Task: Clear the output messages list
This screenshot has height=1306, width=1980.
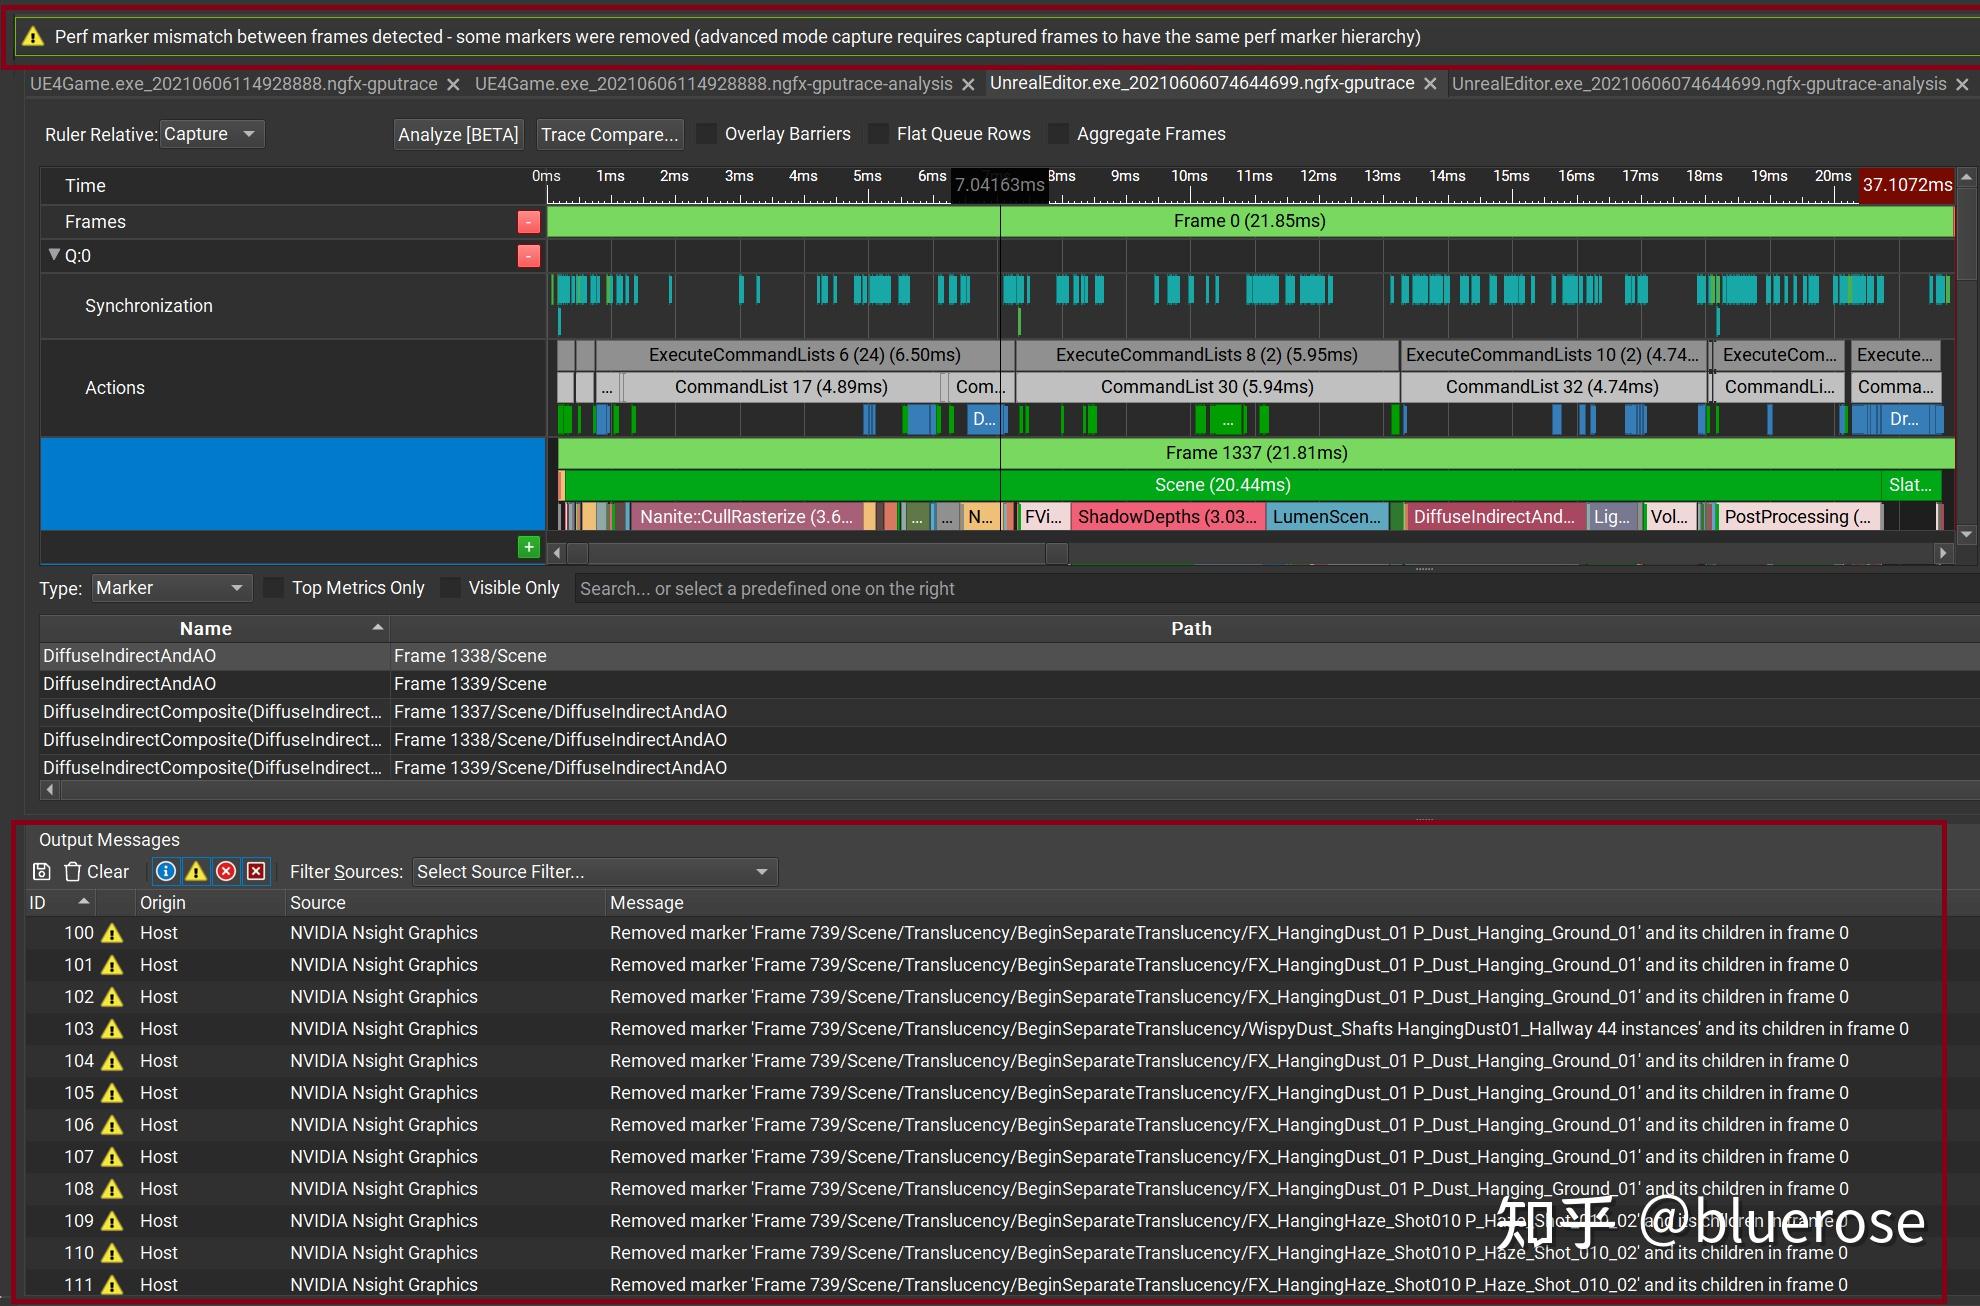Action: 97,872
